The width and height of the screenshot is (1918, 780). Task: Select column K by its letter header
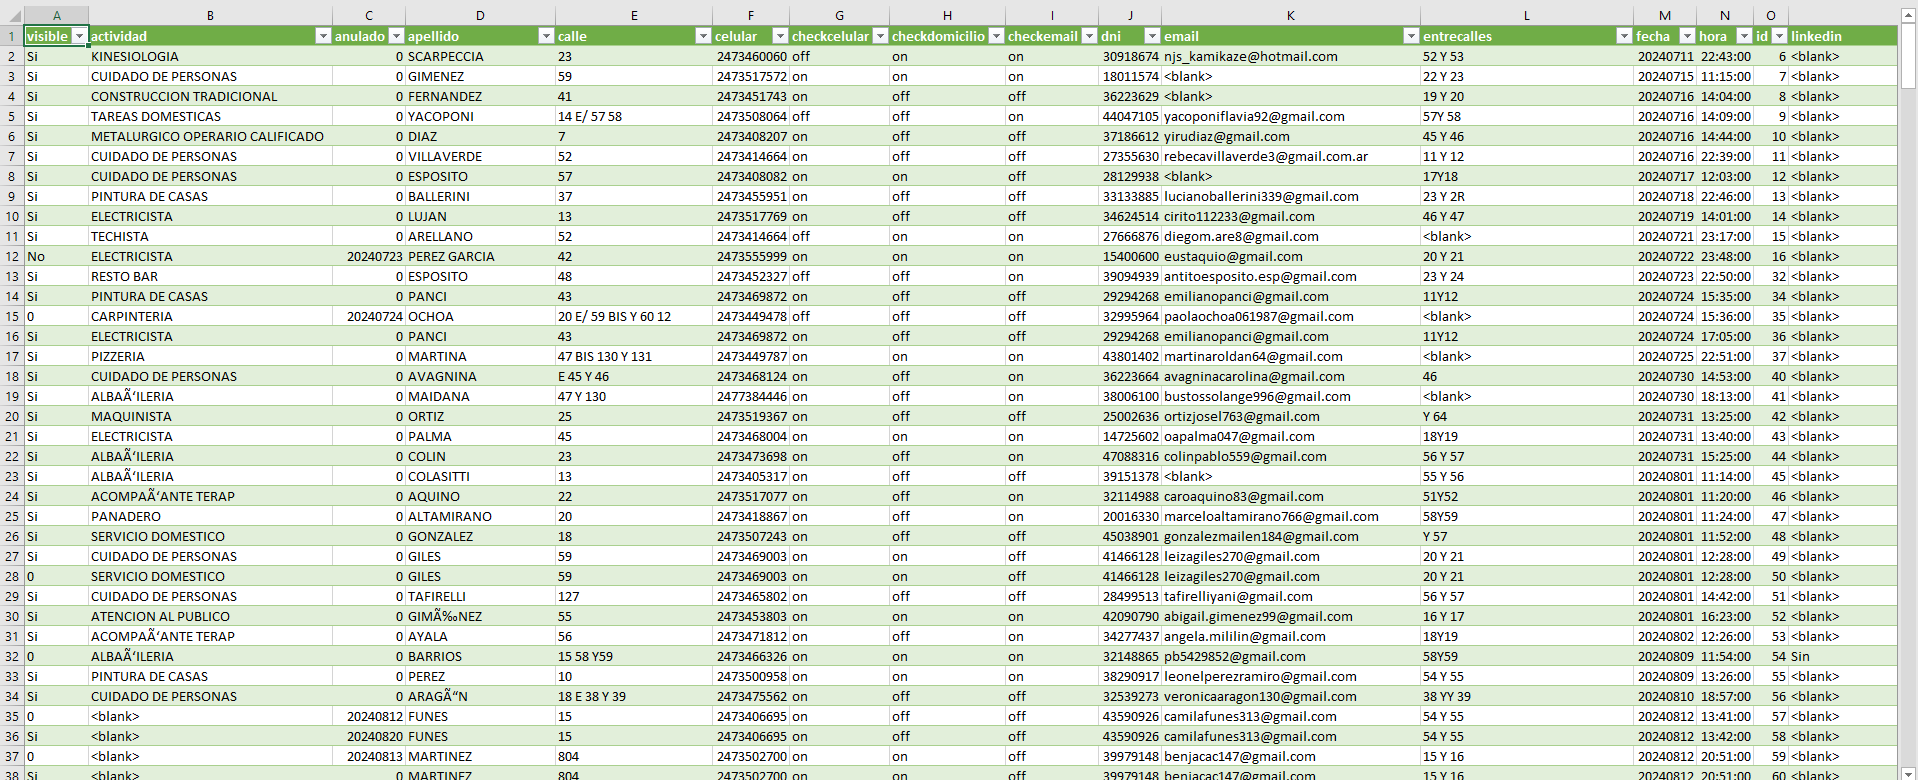tap(1290, 15)
